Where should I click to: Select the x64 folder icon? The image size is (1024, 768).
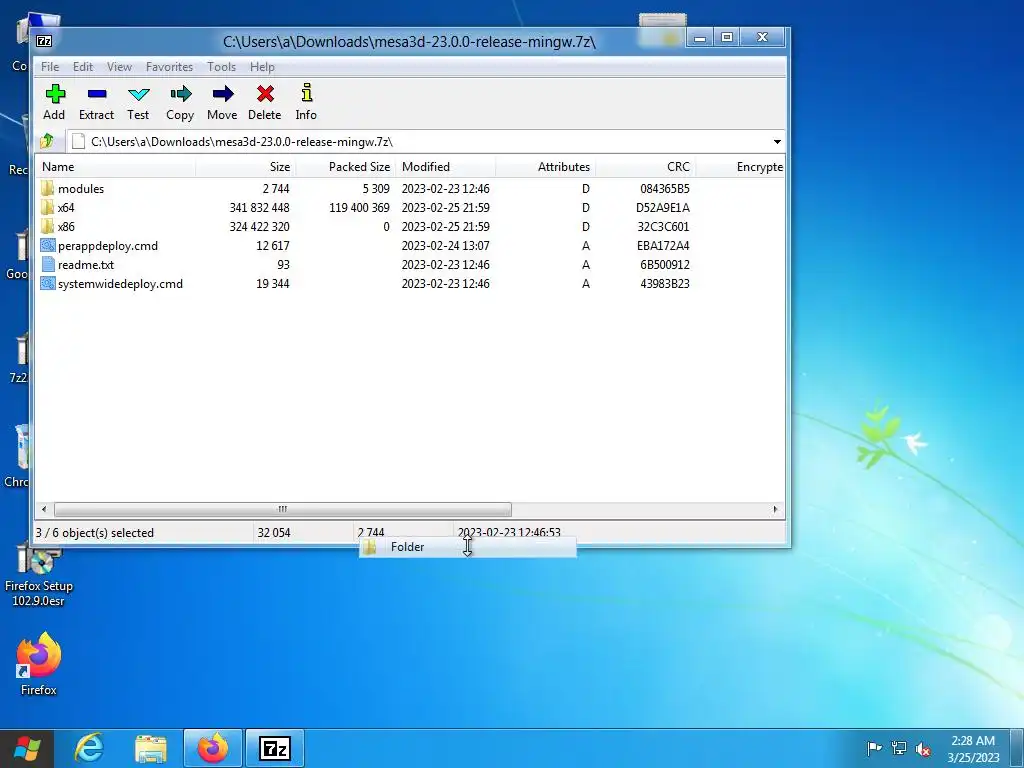48,208
